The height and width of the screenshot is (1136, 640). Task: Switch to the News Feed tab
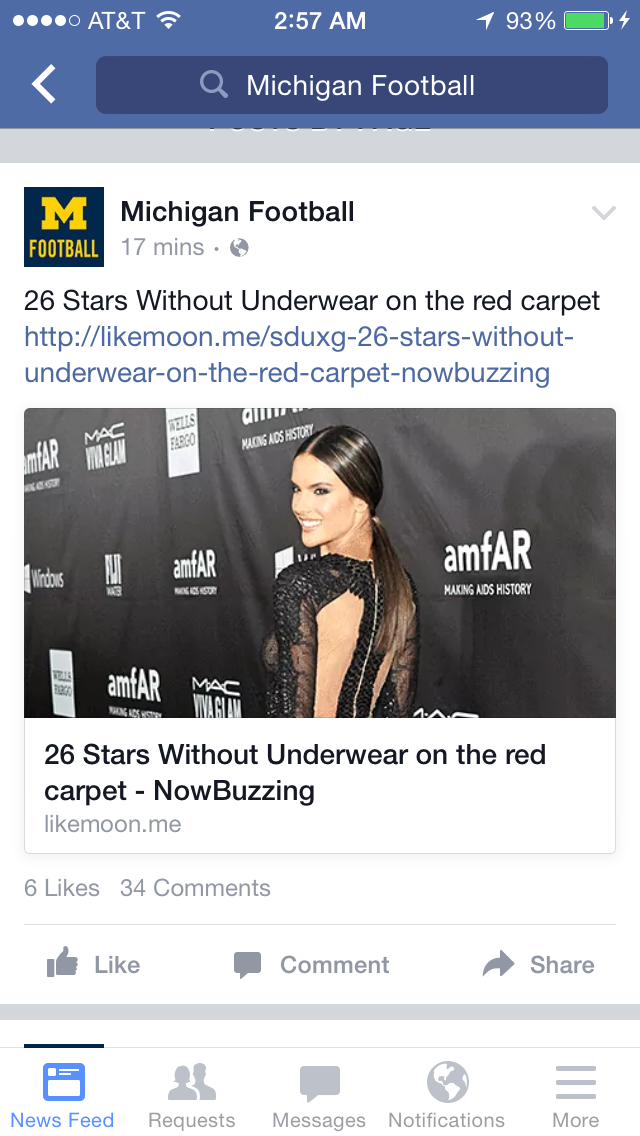[62, 1094]
